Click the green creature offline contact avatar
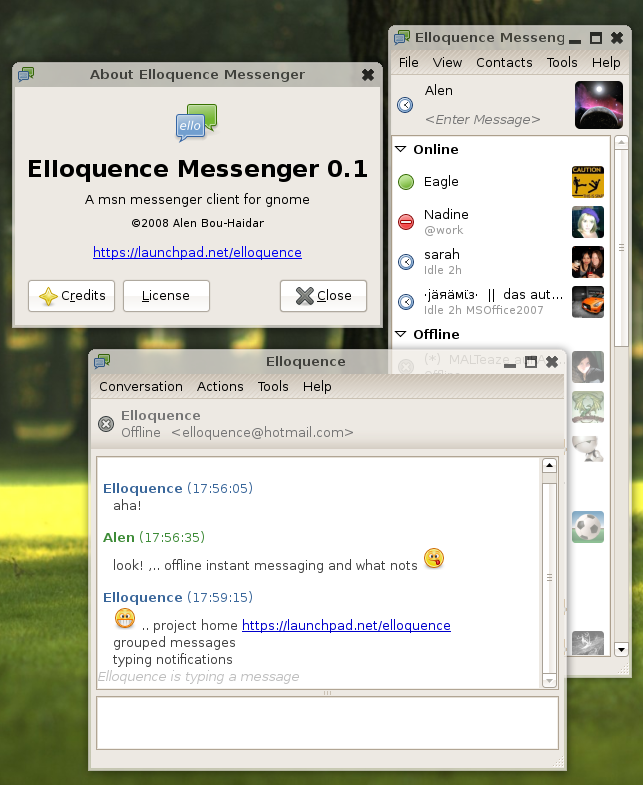 coord(588,407)
